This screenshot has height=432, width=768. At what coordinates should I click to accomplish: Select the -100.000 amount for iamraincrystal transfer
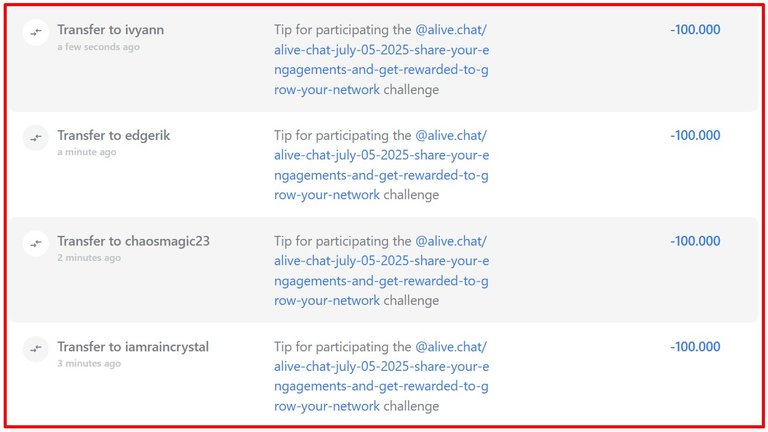[695, 347]
